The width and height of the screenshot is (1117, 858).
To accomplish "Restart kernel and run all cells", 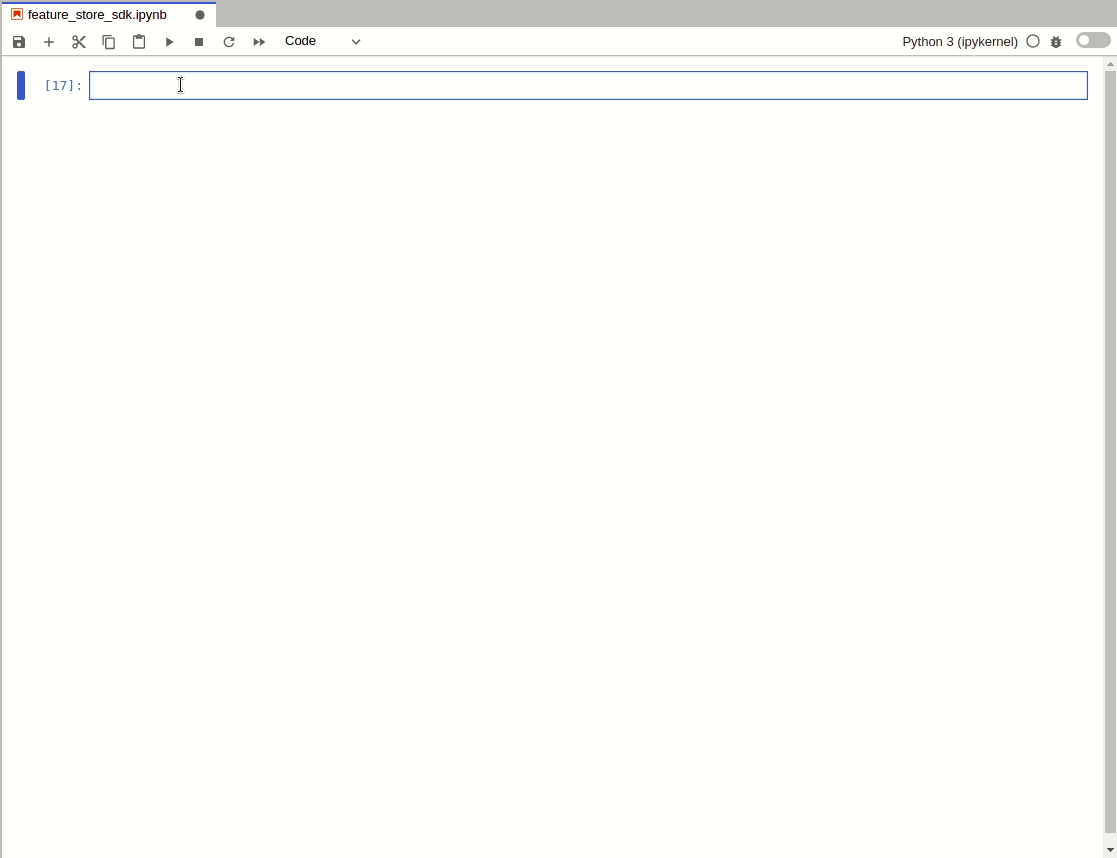I will pos(259,42).
